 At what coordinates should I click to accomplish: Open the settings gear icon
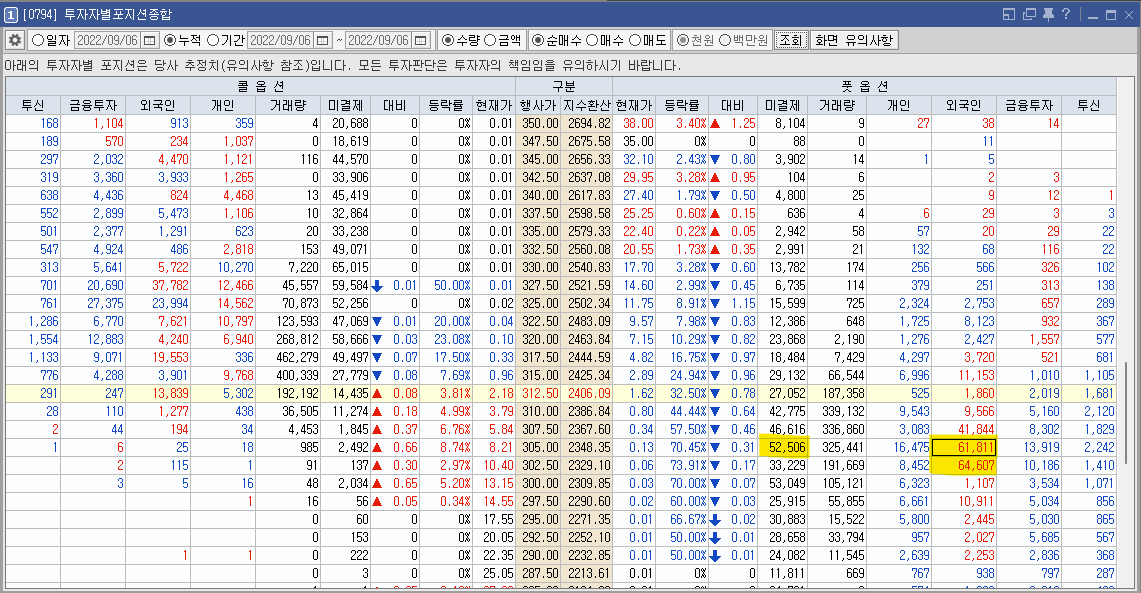(x=15, y=40)
